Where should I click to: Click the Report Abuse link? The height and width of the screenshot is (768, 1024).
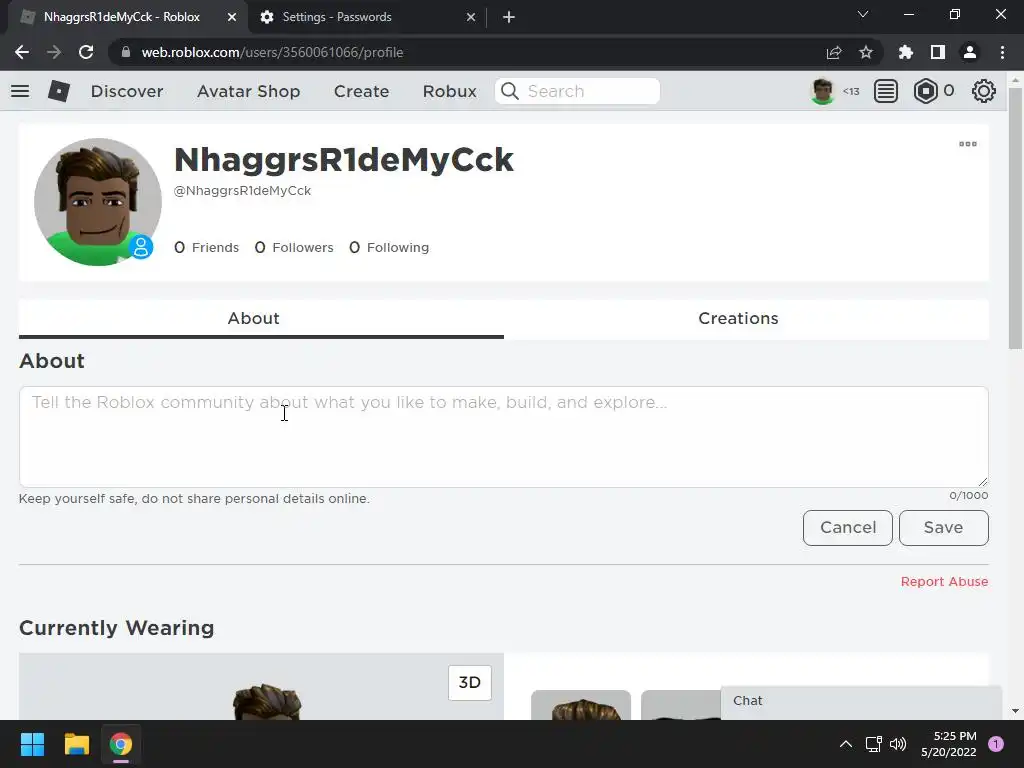(944, 582)
